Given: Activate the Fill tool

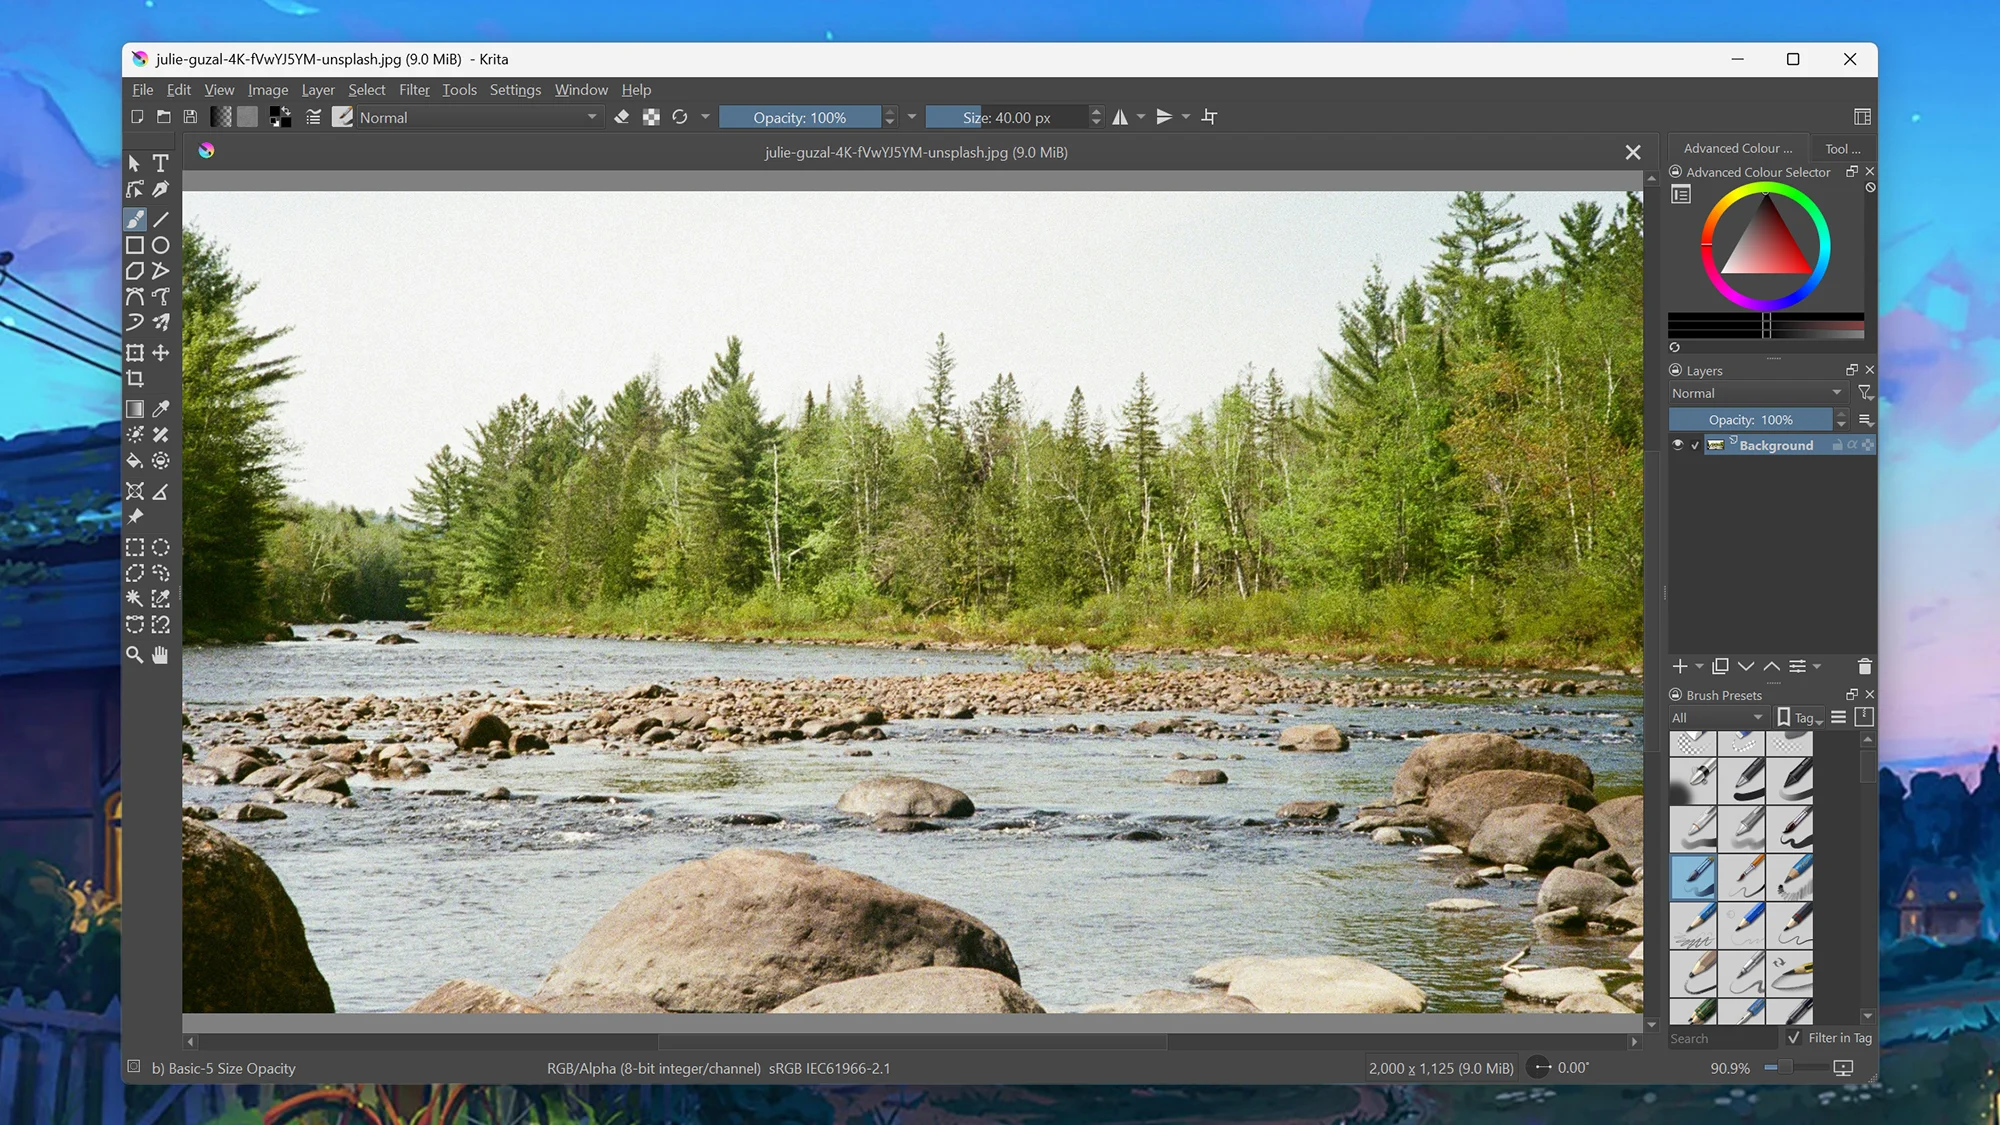Looking at the screenshot, I should [x=135, y=460].
